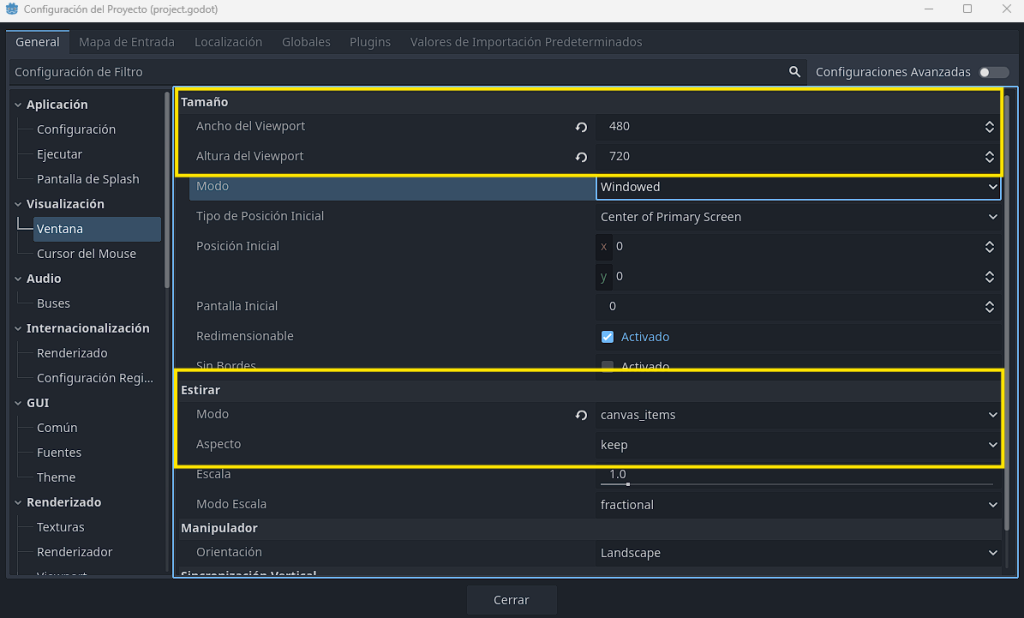Click the Posición Inicial x stepper arrows
The height and width of the screenshot is (618, 1024).
pos(989,247)
